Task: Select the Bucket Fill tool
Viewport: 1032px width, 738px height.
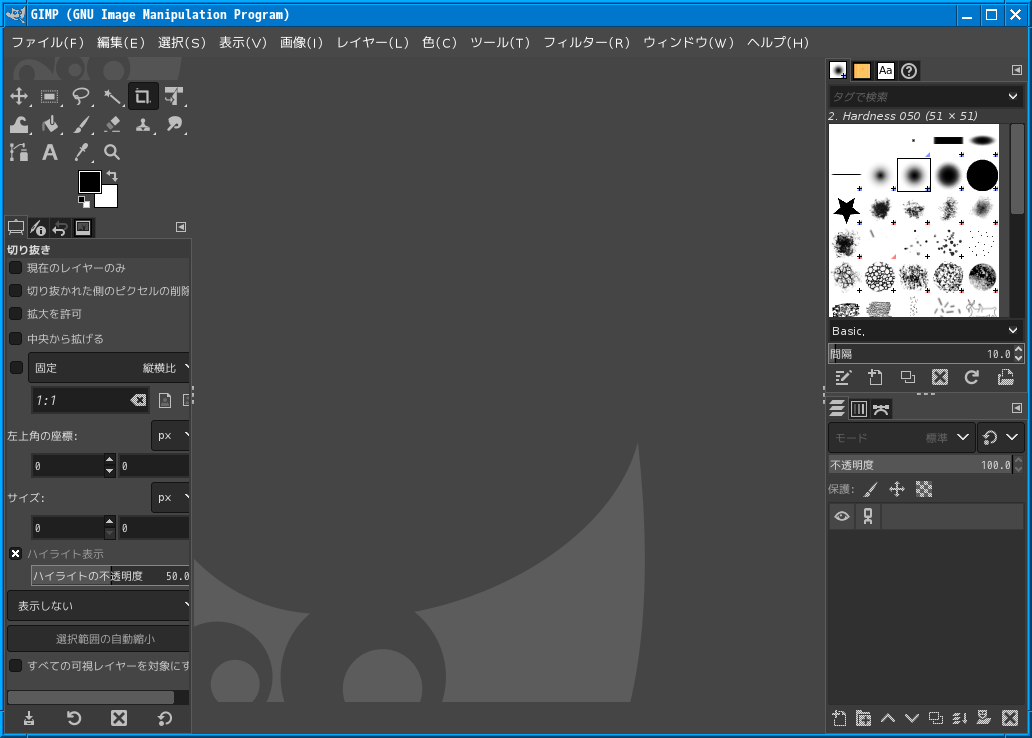Action: (x=50, y=125)
